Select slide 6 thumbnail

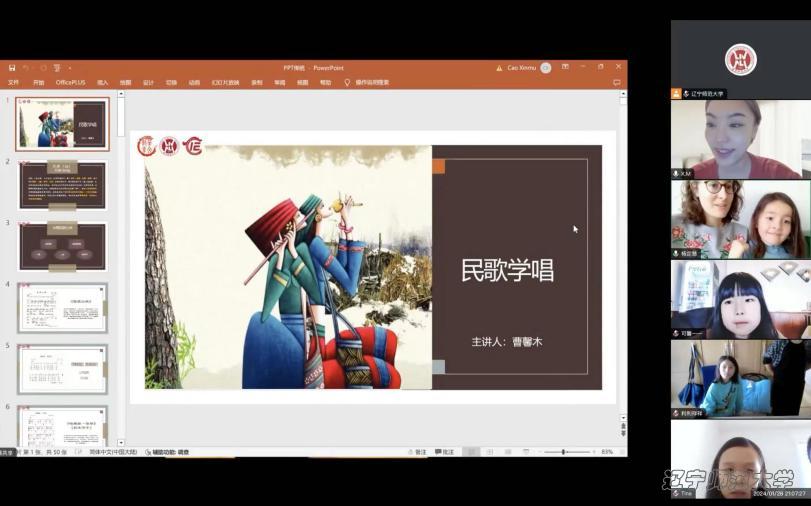(x=63, y=426)
